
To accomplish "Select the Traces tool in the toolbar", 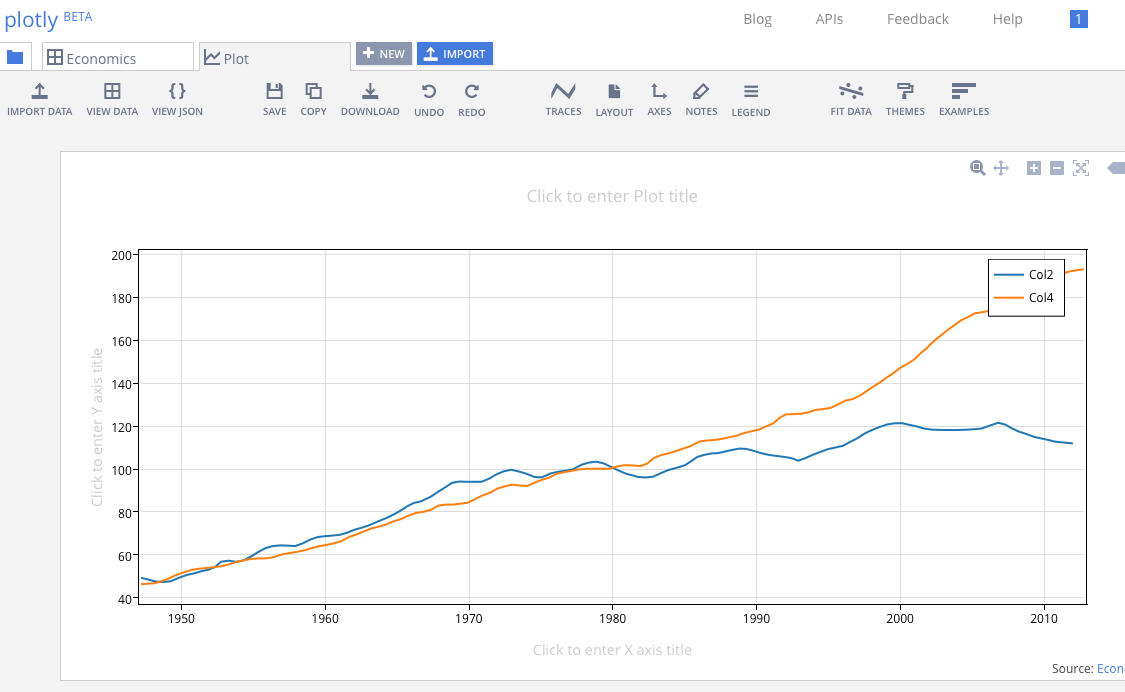I will 563,98.
